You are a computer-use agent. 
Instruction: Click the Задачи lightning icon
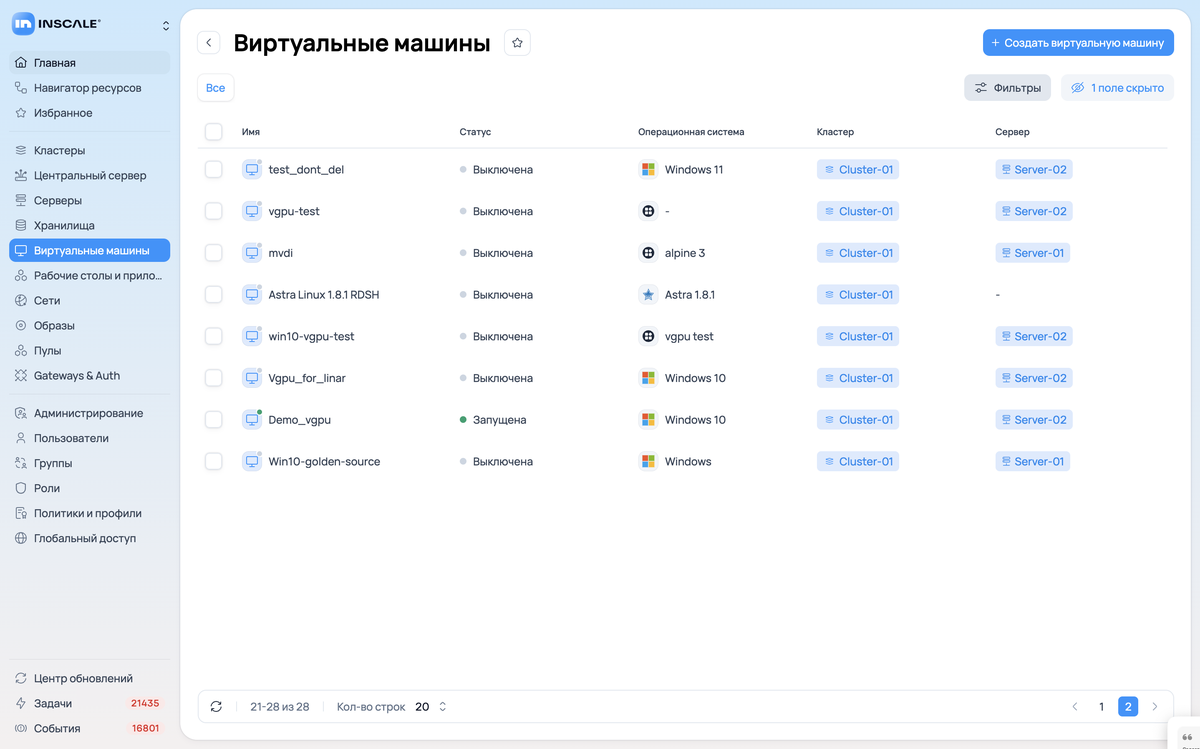pyautogui.click(x=21, y=704)
